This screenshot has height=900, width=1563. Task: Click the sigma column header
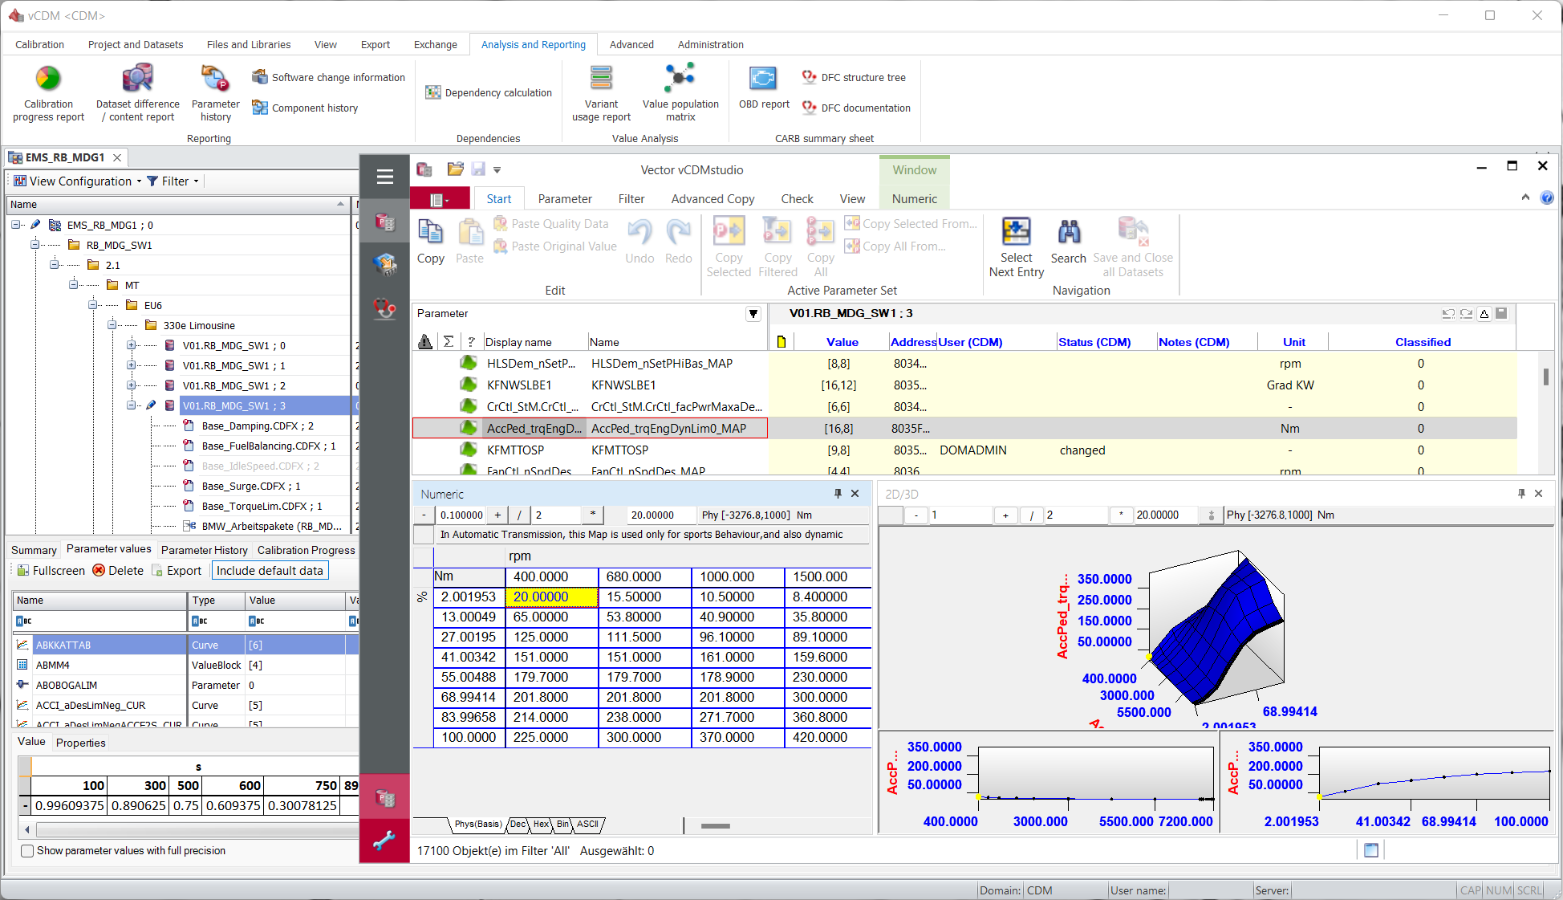(x=449, y=342)
